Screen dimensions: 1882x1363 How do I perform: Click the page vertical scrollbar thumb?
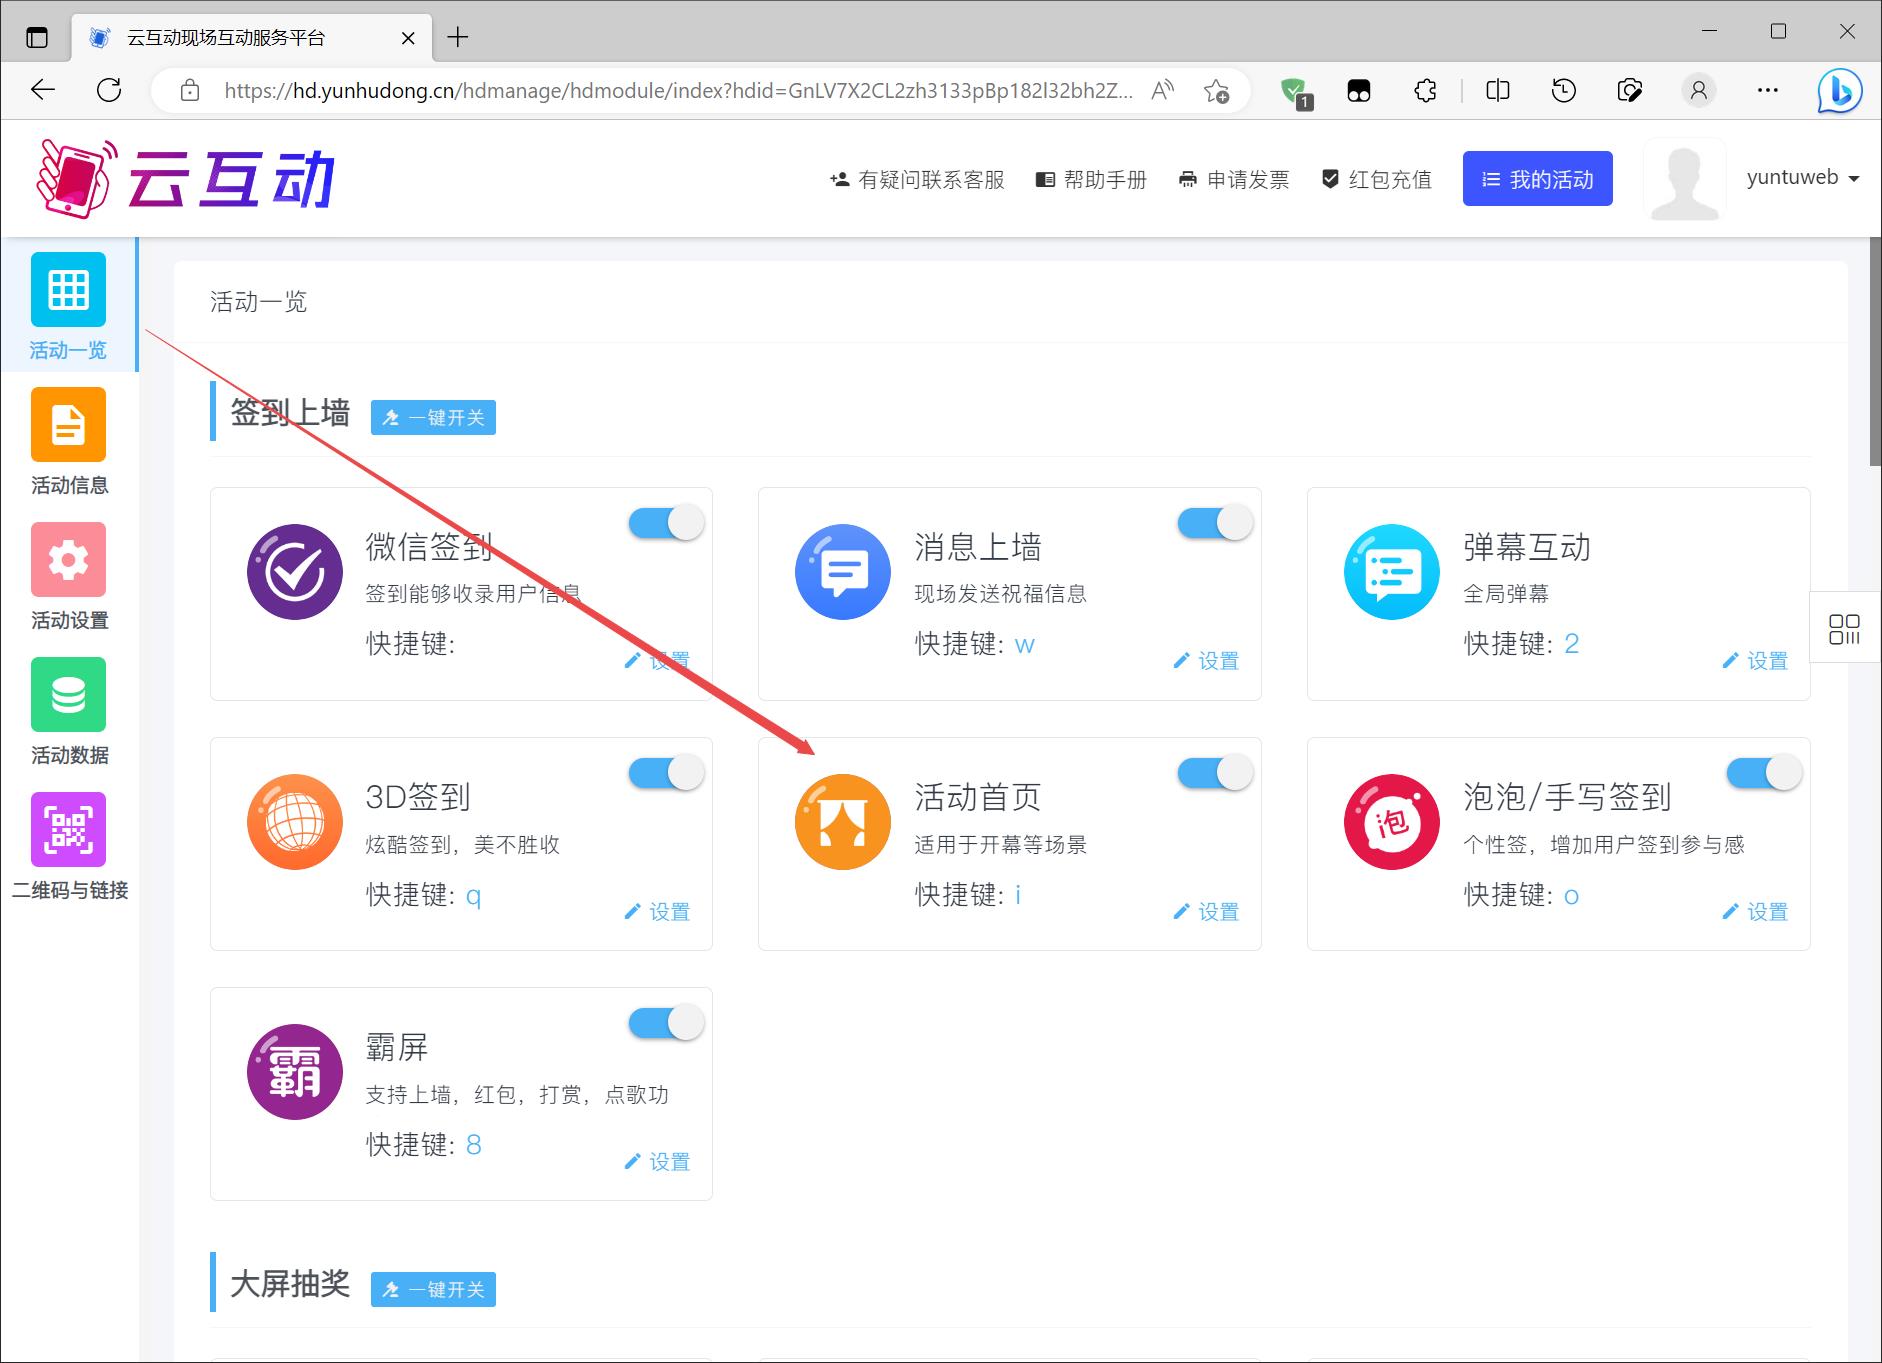pyautogui.click(x=1875, y=352)
